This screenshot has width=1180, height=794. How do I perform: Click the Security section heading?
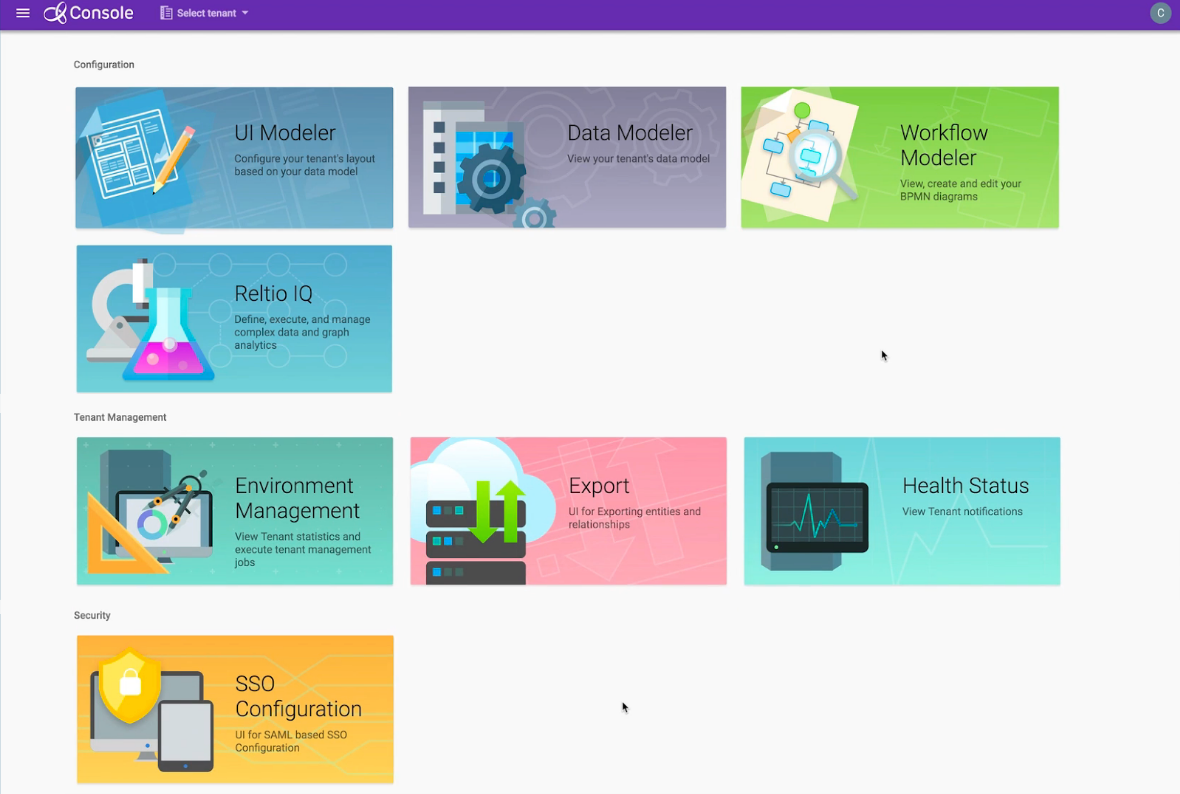[x=92, y=616]
